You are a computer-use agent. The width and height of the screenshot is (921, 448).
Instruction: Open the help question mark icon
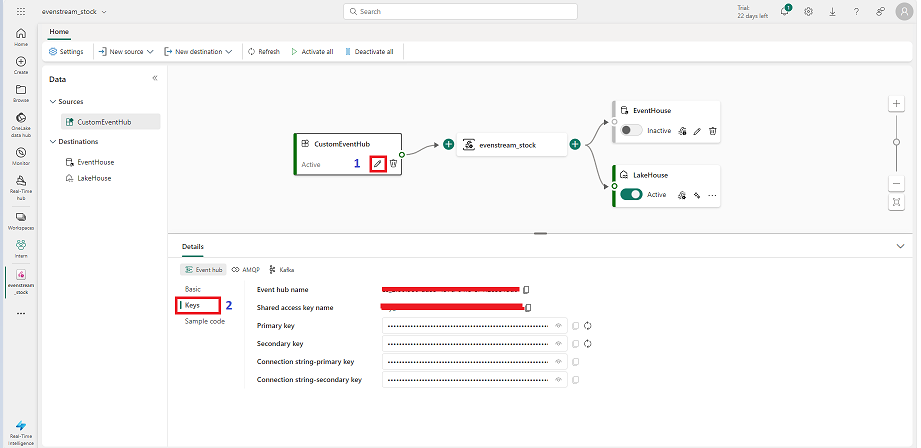856,12
